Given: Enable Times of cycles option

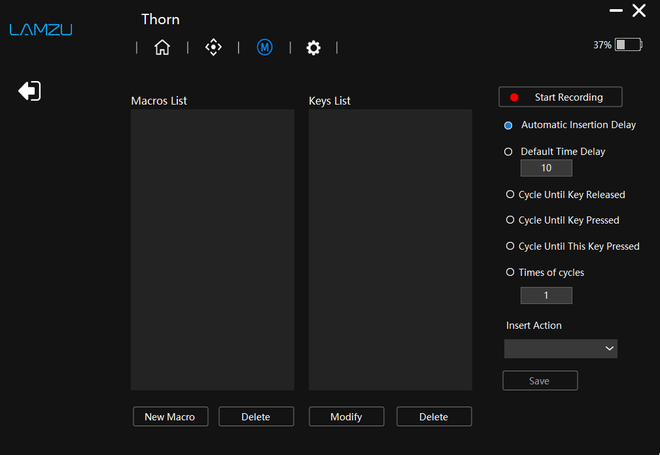Looking at the screenshot, I should [510, 272].
